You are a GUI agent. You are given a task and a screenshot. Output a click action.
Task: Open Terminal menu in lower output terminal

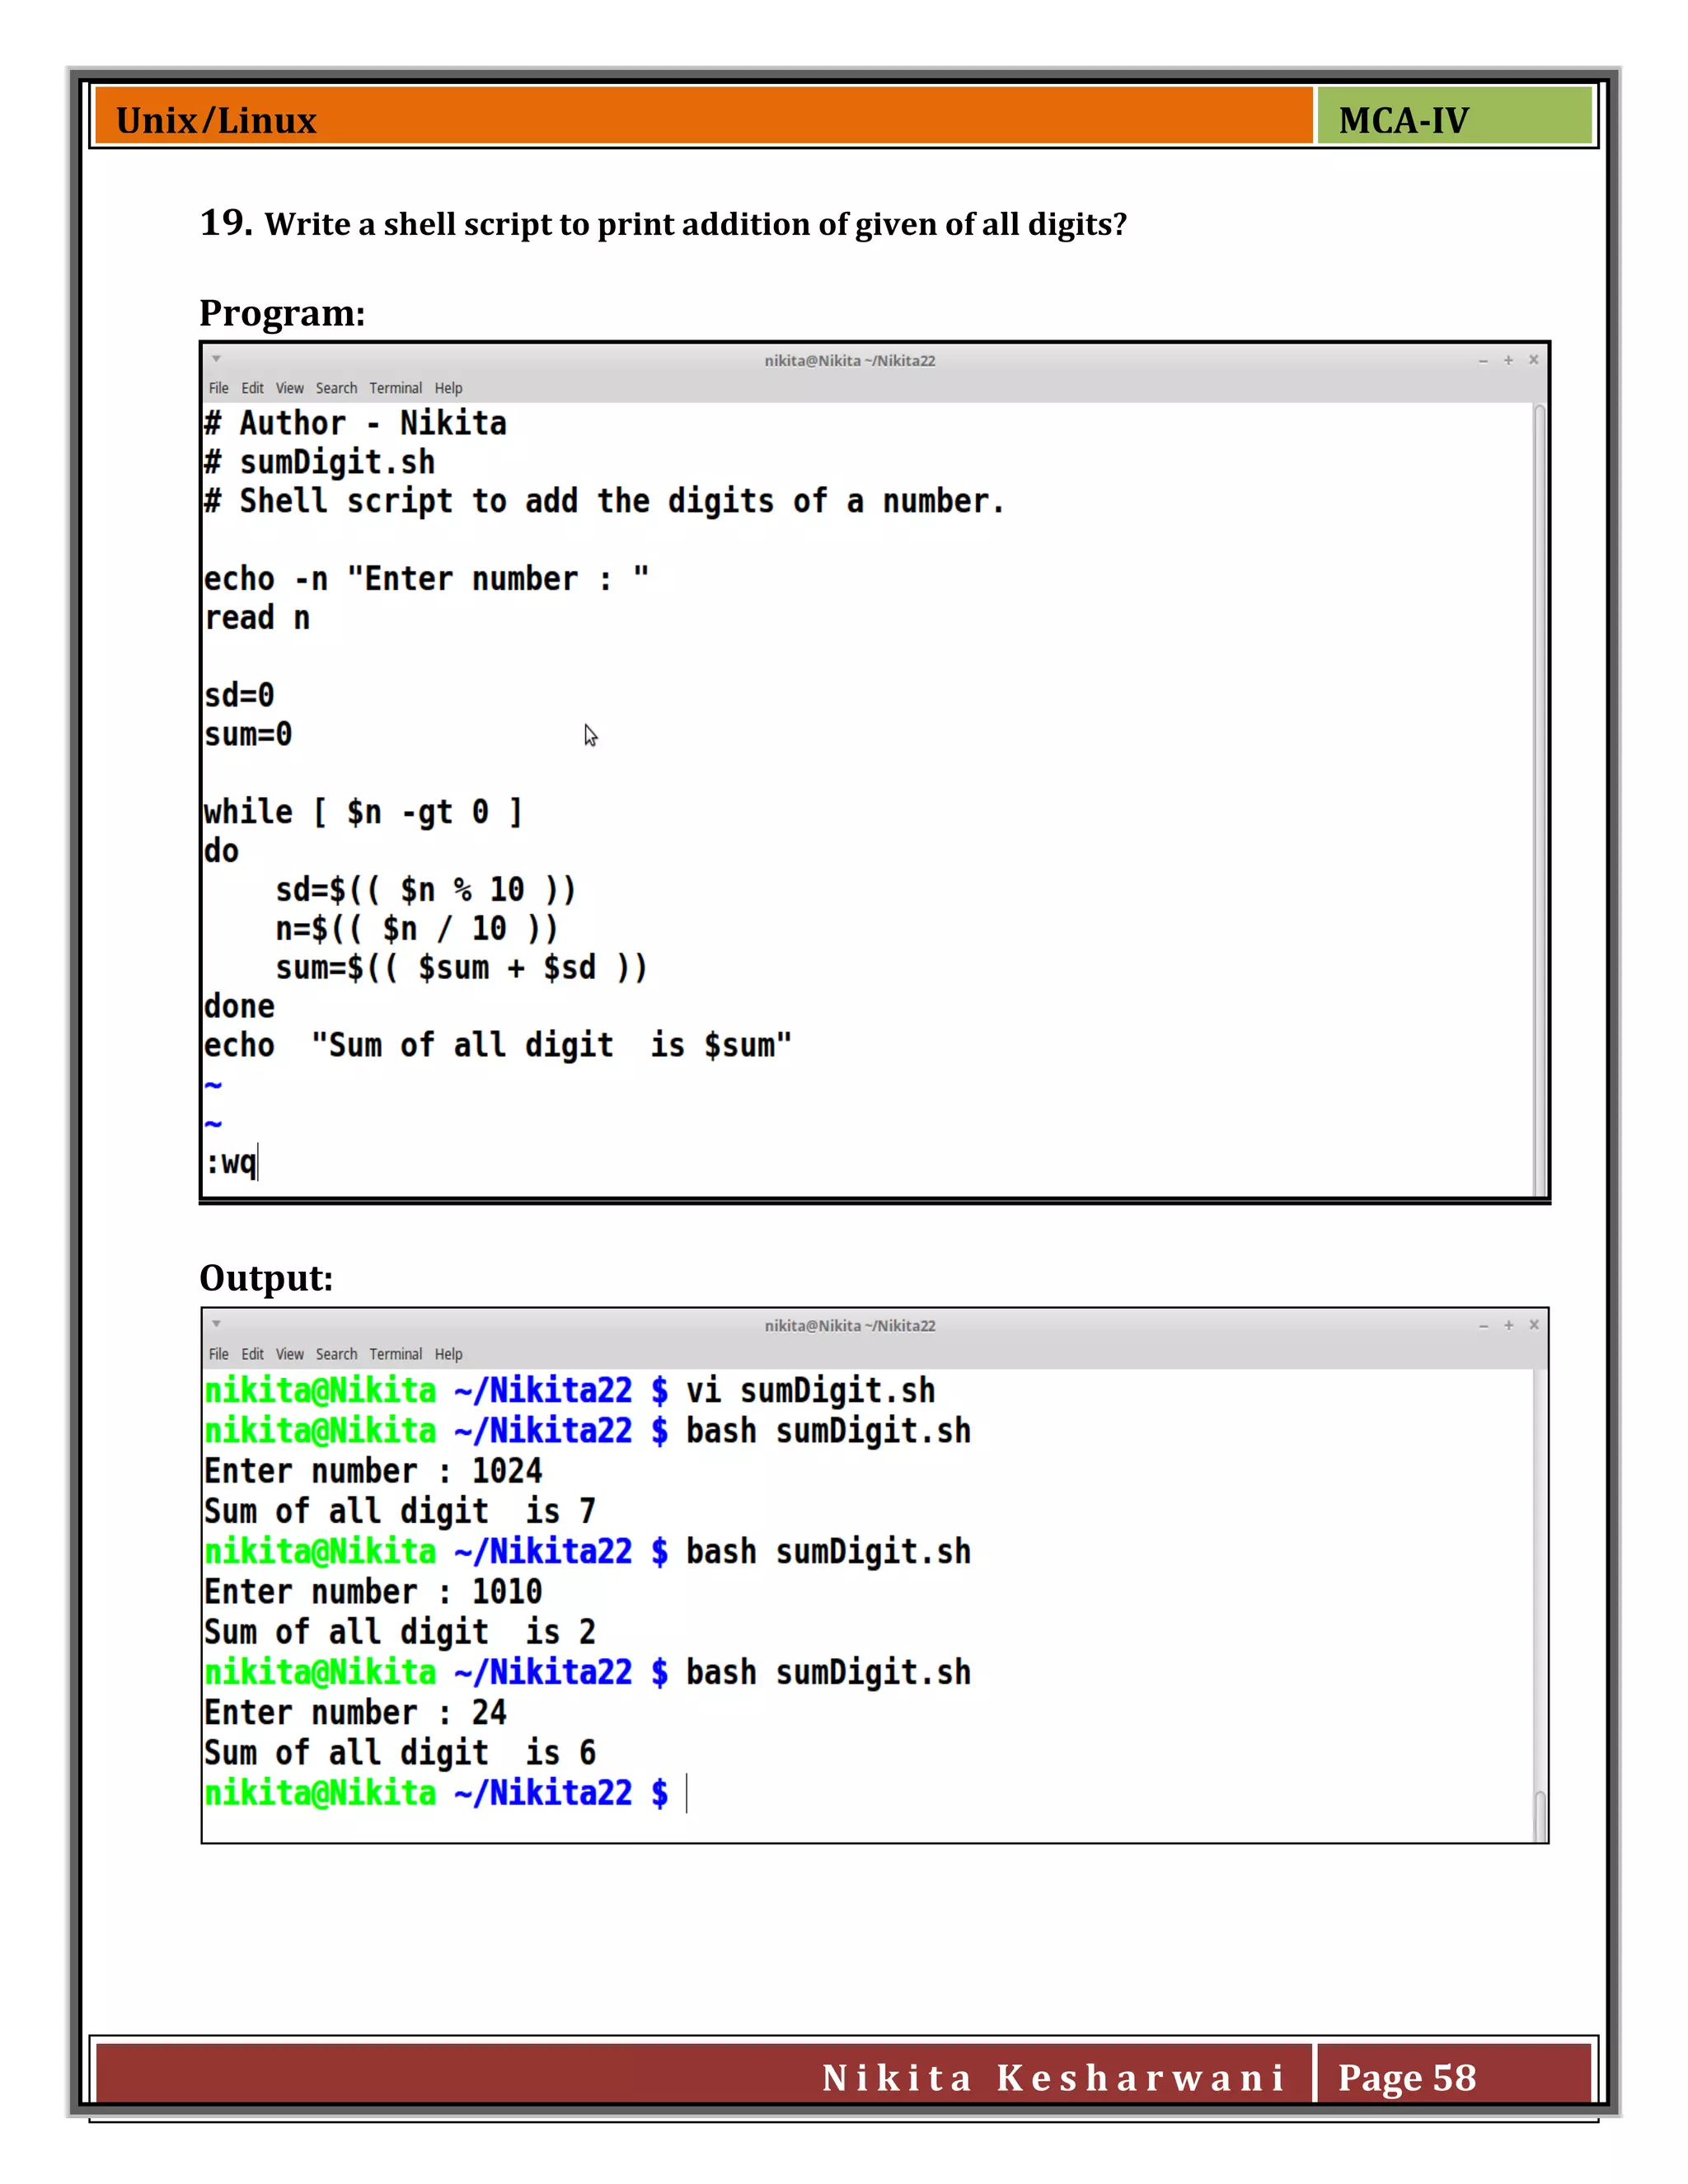[x=395, y=1354]
